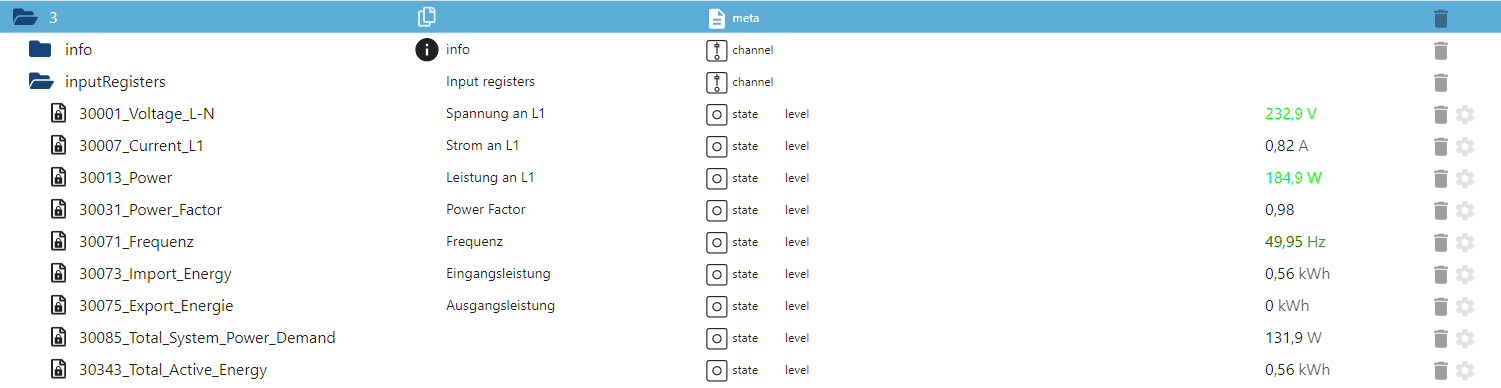This screenshot has width=1501, height=388.
Task: Select the 30007_Current_L1 tree entry
Action: [141, 146]
